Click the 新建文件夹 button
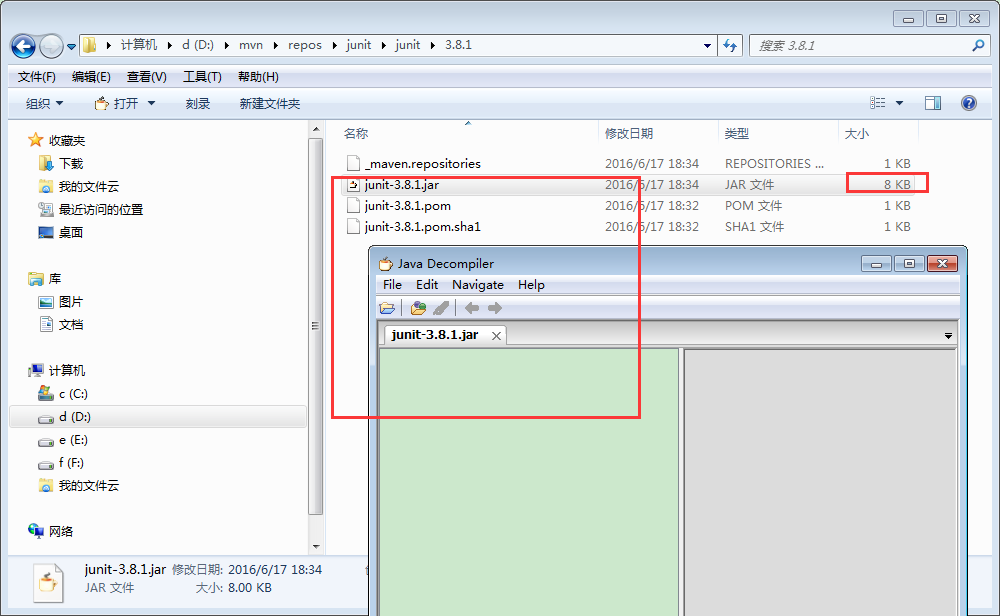Screen dimensions: 1000x616 click(x=269, y=103)
